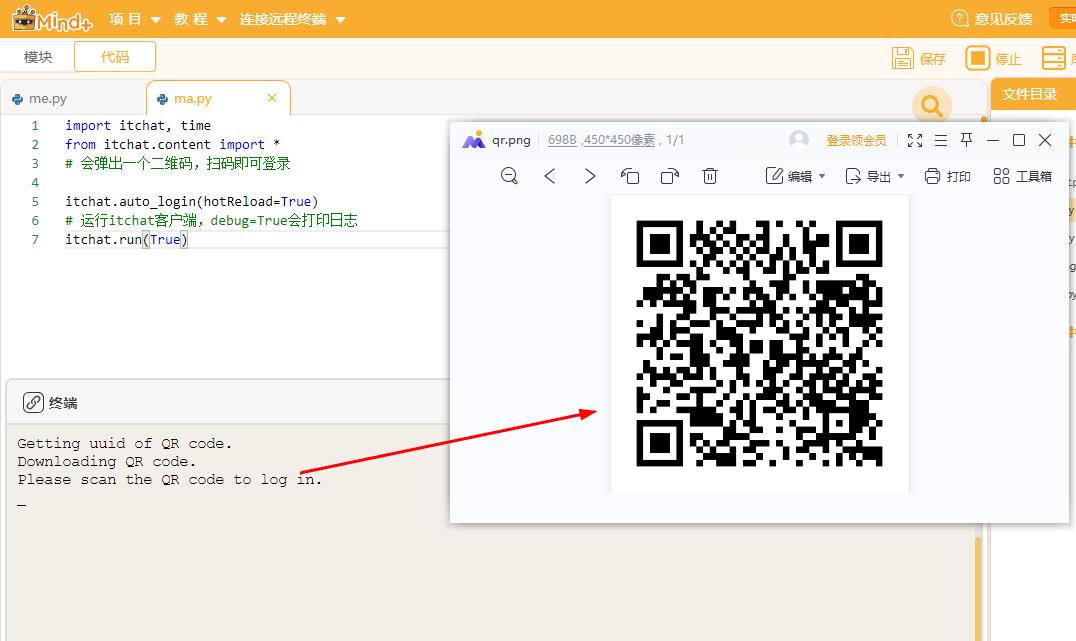Click the orange search magnifier button
Image resolution: width=1076 pixels, height=641 pixels.
[x=931, y=105]
